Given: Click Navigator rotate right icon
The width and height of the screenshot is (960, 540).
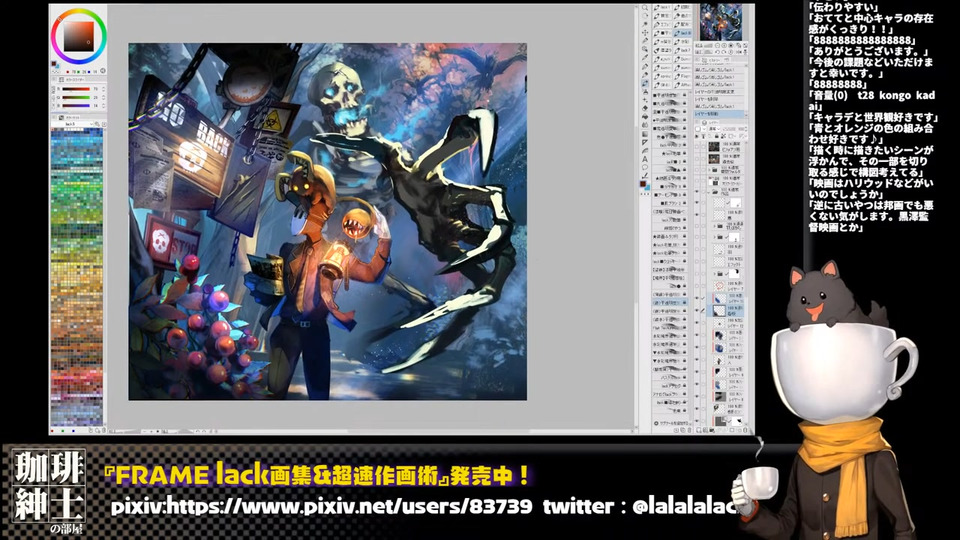Looking at the screenshot, I should click(x=724, y=52).
